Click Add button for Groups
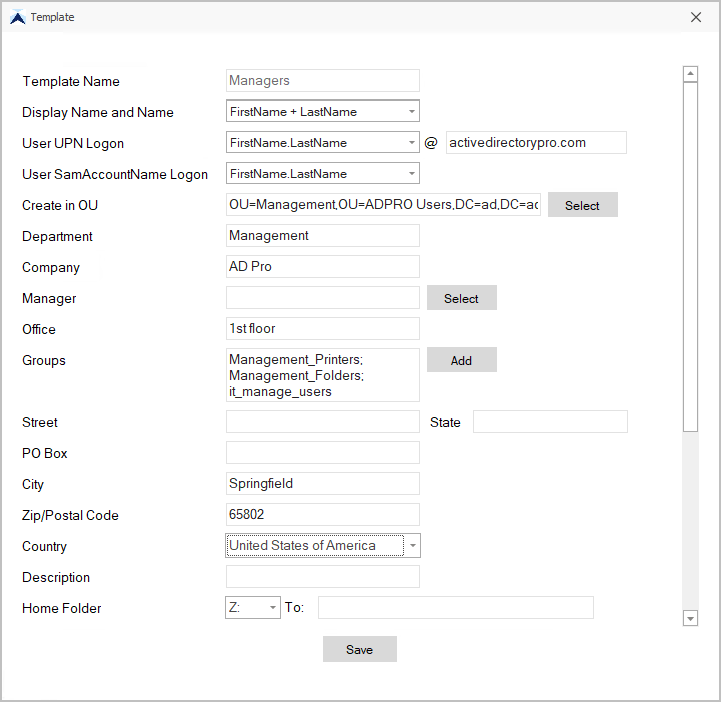Image resolution: width=721 pixels, height=702 pixels. tap(462, 360)
